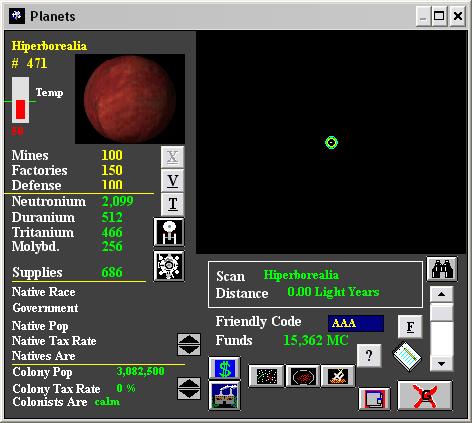The height and width of the screenshot is (423, 472).
Task: Open the dollar sign tax button
Action: click(224, 368)
